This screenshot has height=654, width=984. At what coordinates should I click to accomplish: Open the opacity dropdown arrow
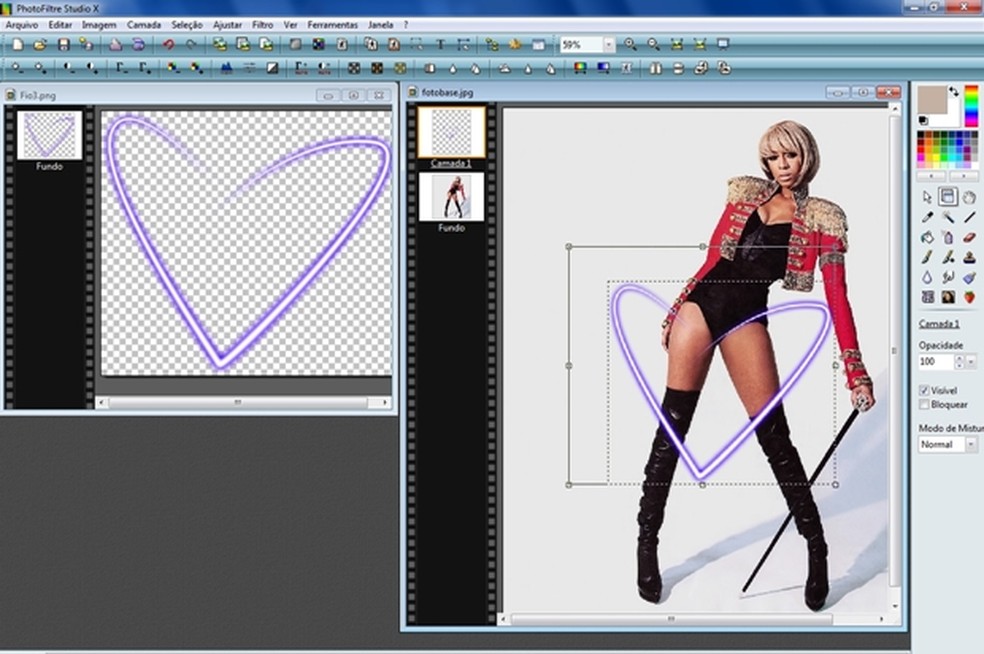click(971, 362)
